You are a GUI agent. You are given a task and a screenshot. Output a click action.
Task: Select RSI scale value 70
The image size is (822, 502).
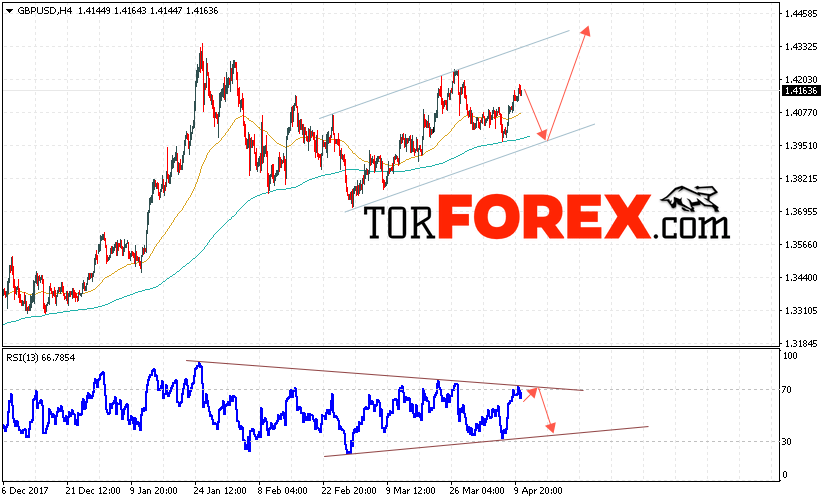[x=786, y=390]
